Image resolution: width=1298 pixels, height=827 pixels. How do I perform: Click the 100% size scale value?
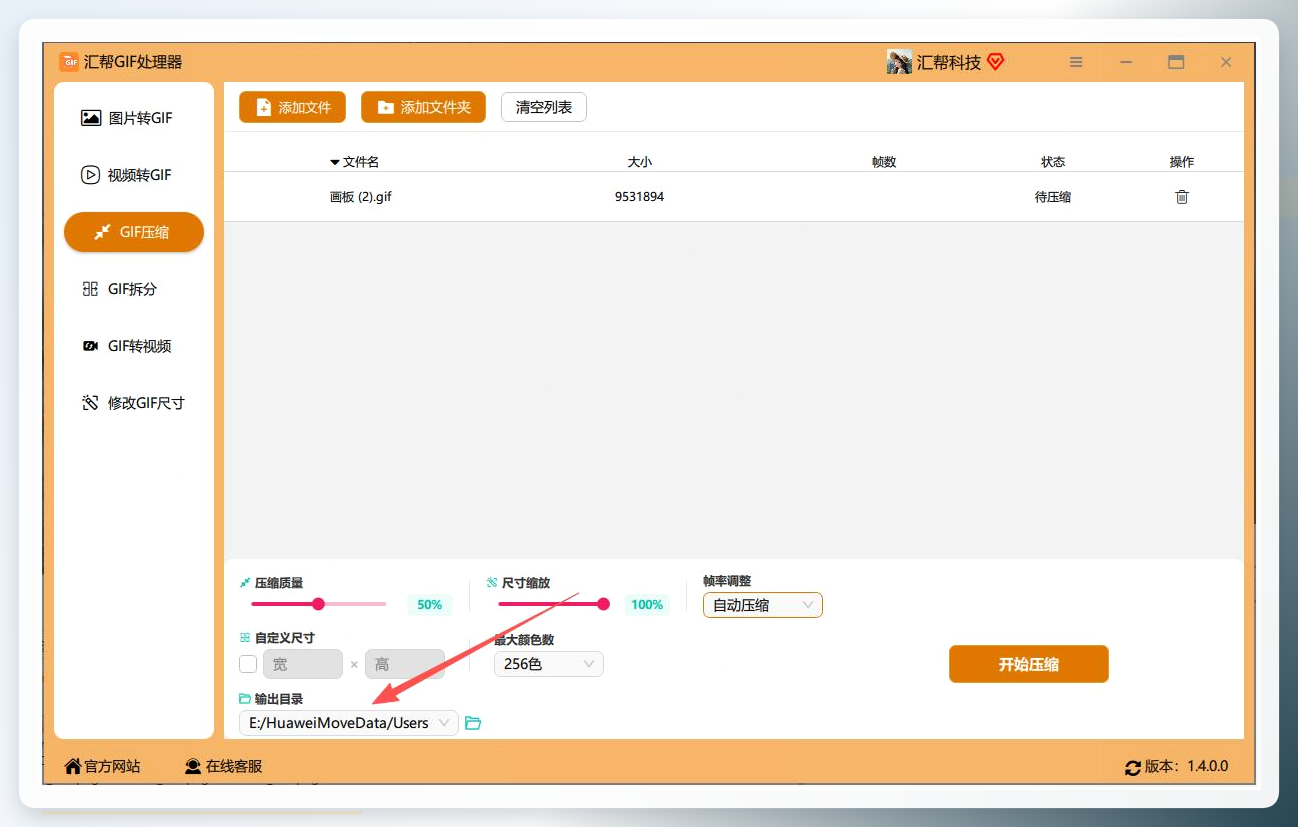[647, 605]
